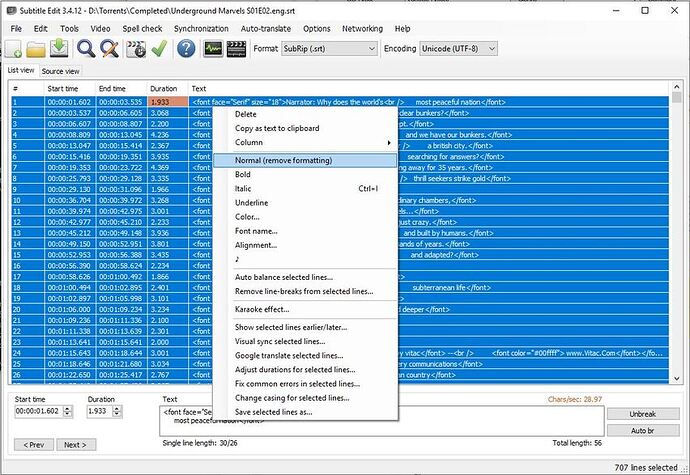690x475 pixels.
Task: Toggle the video player clapperboard icon
Action: tap(237, 48)
